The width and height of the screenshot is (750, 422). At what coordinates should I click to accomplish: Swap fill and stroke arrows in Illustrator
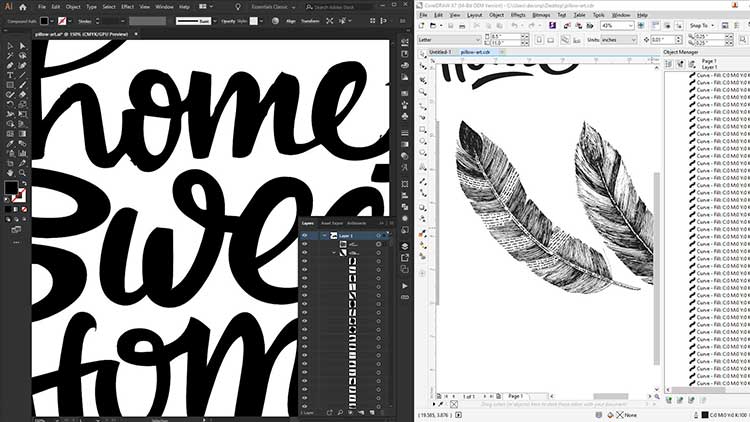click(x=24, y=184)
